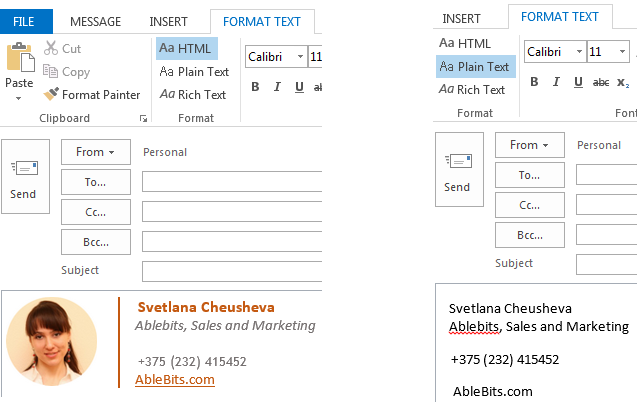
Task: Click the Send envelope button in the right window
Action: click(x=457, y=170)
